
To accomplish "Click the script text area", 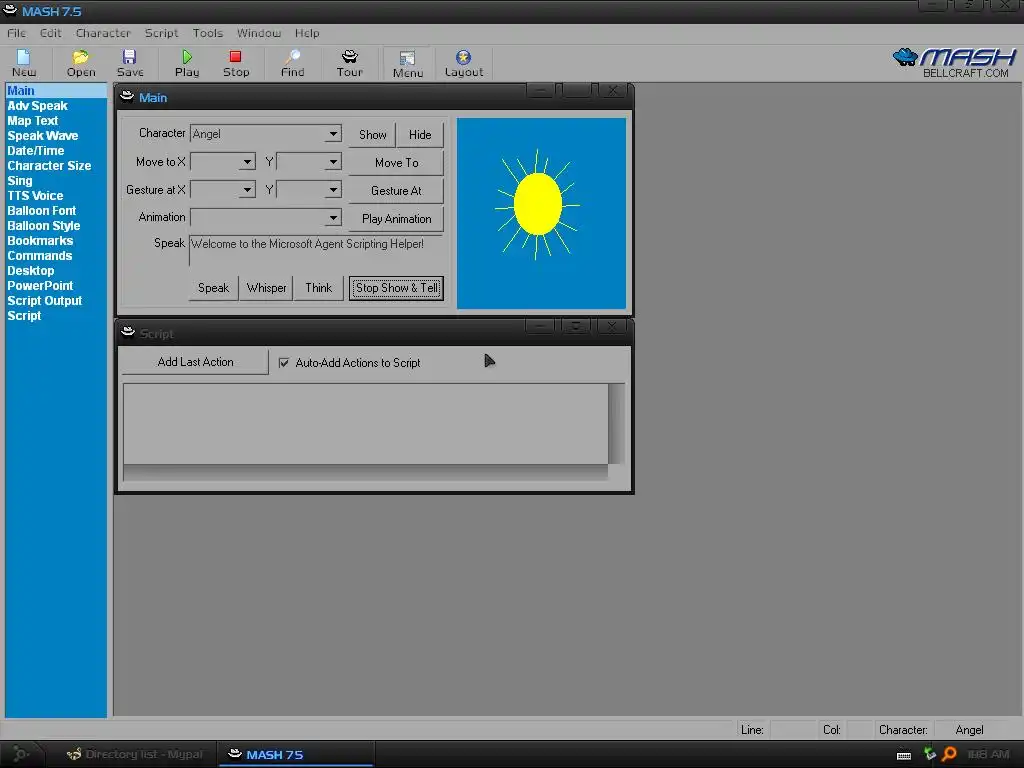I will point(366,424).
